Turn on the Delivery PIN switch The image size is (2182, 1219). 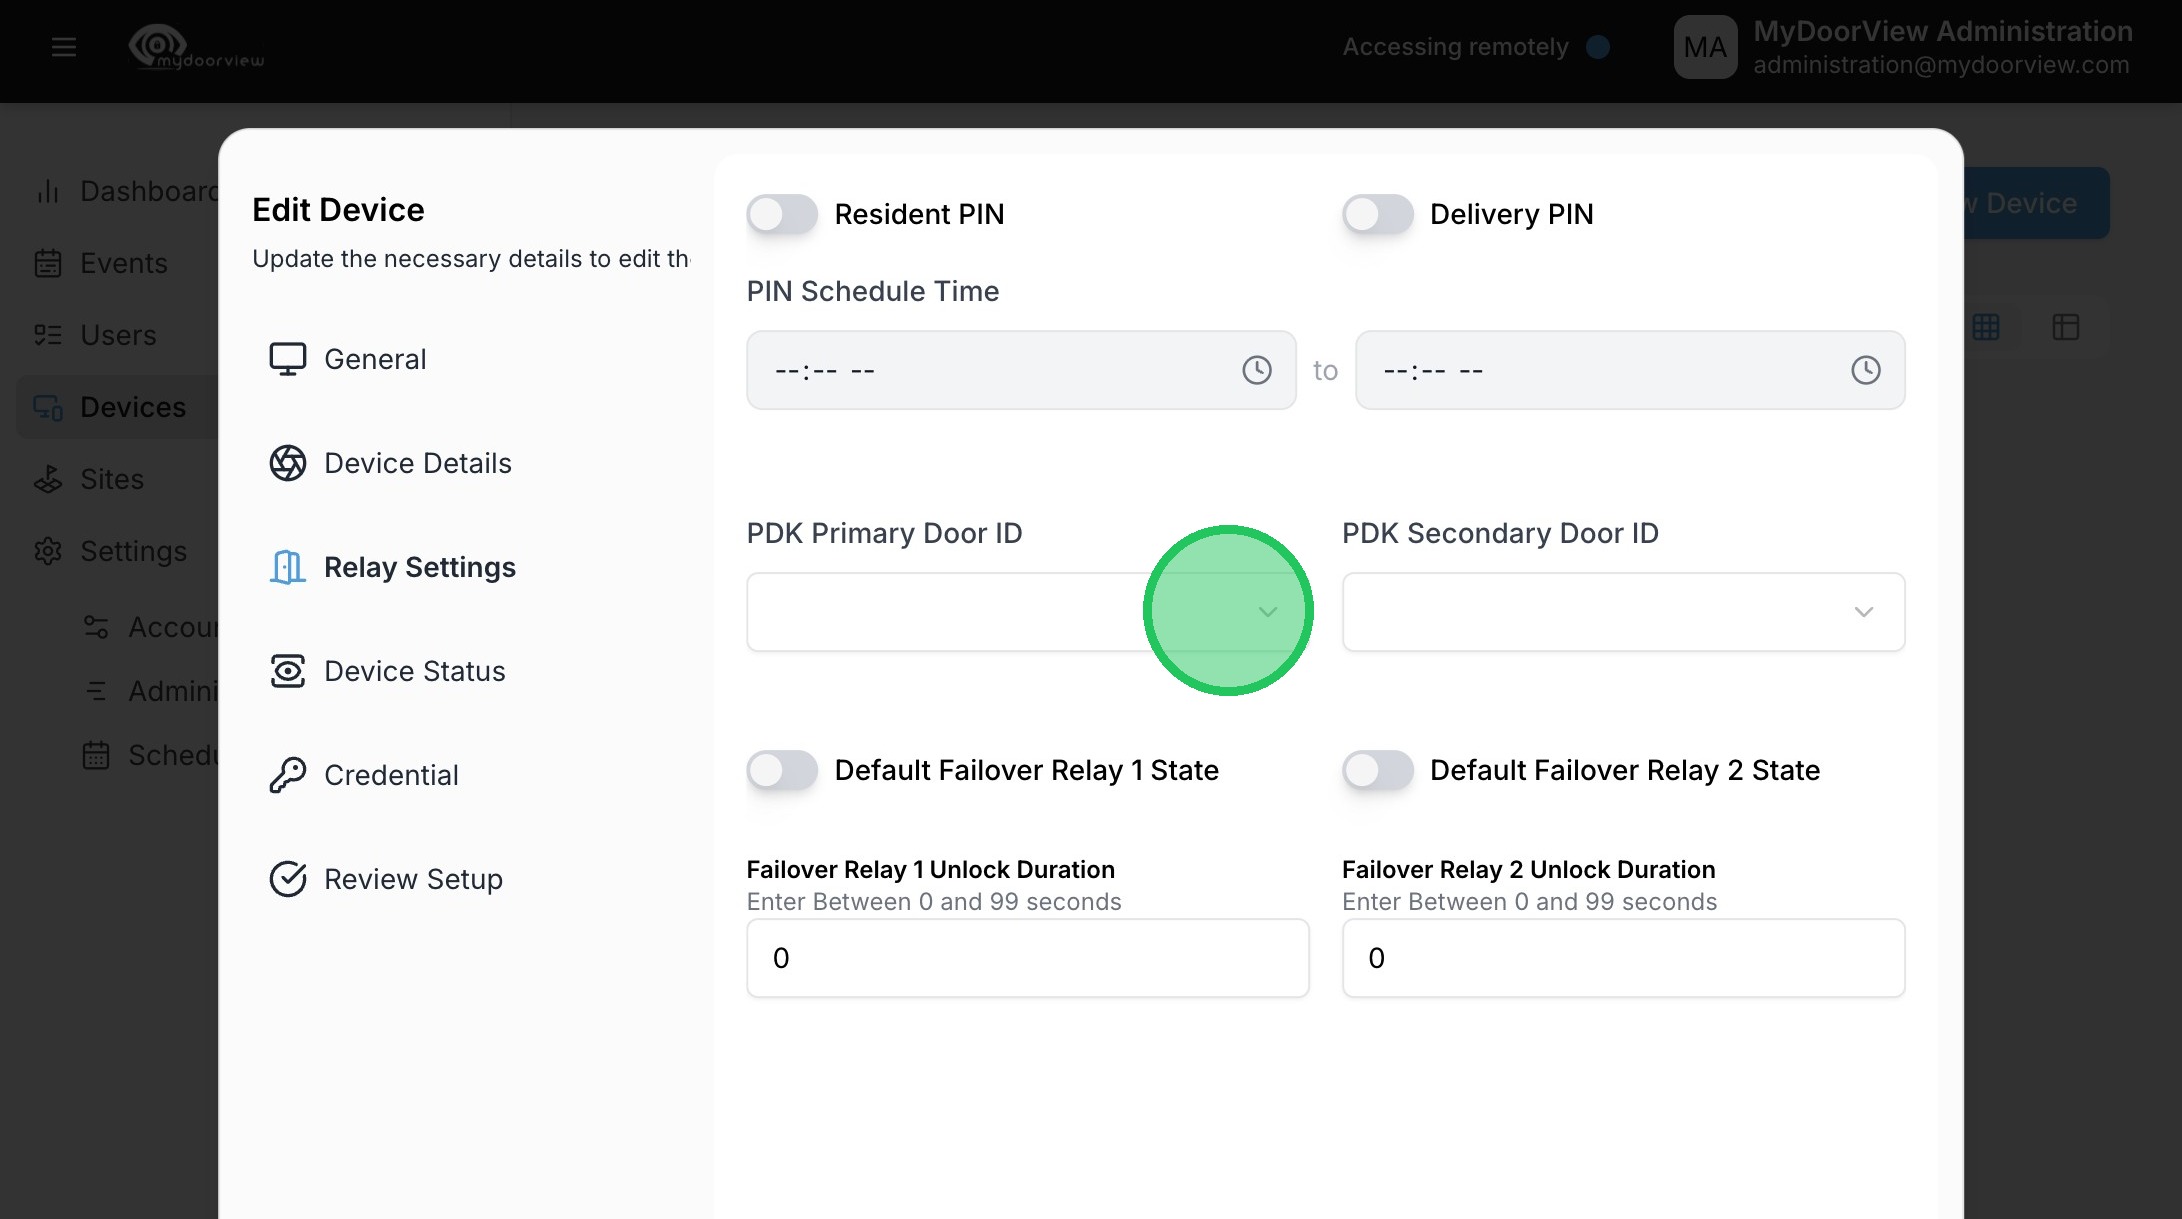(x=1377, y=214)
